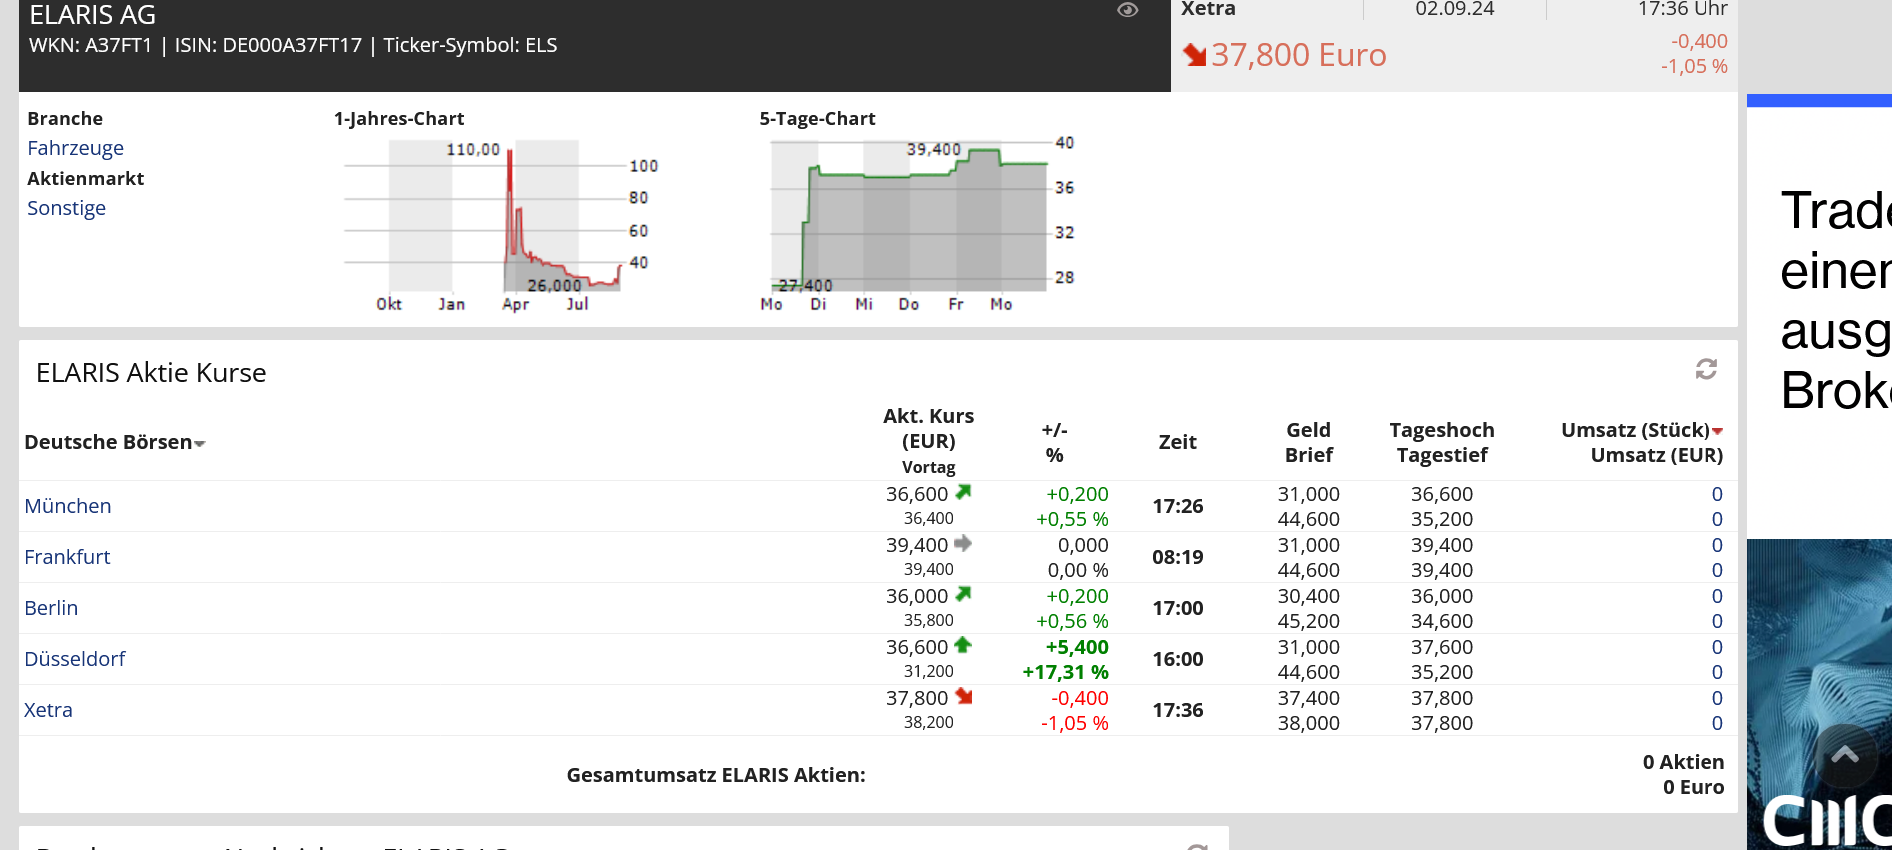Image resolution: width=1893 pixels, height=850 pixels.
Task: Click the green up arrow in München row
Action: pyautogui.click(x=963, y=492)
